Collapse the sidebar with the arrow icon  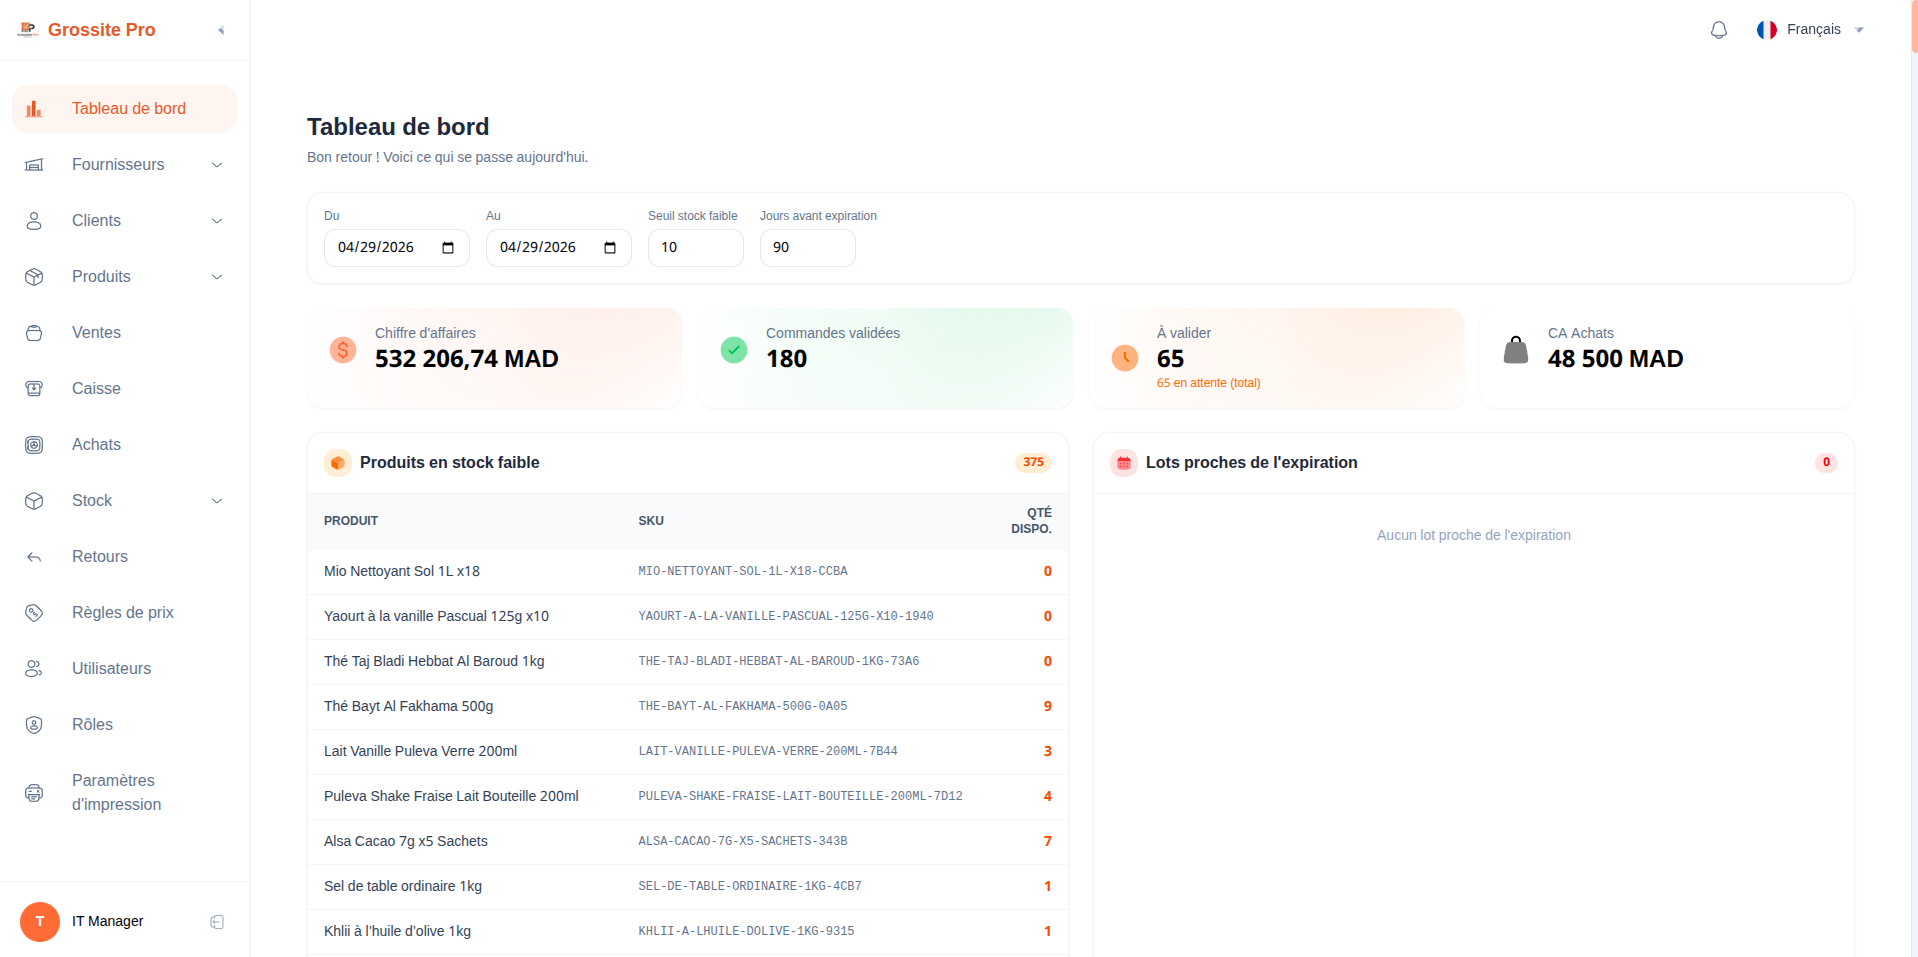point(221,30)
